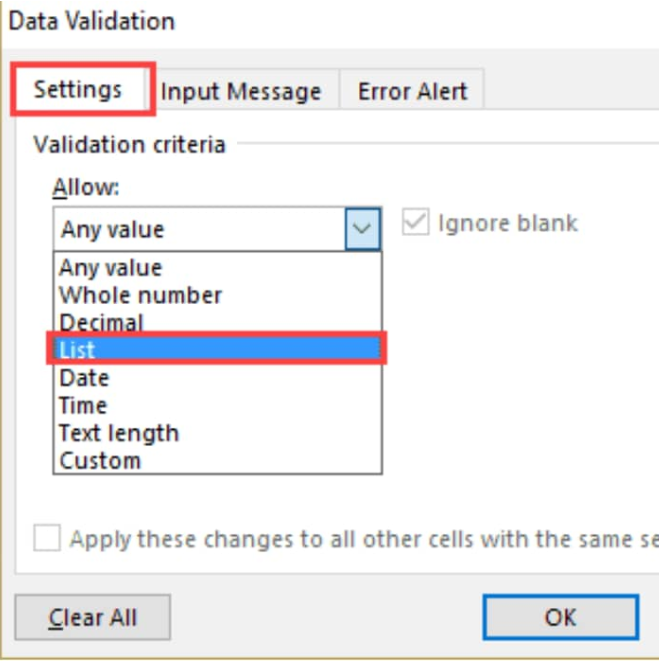Toggle the Ignore blank checkbox
Image resolution: width=661 pixels, height=663 pixels.
[415, 222]
